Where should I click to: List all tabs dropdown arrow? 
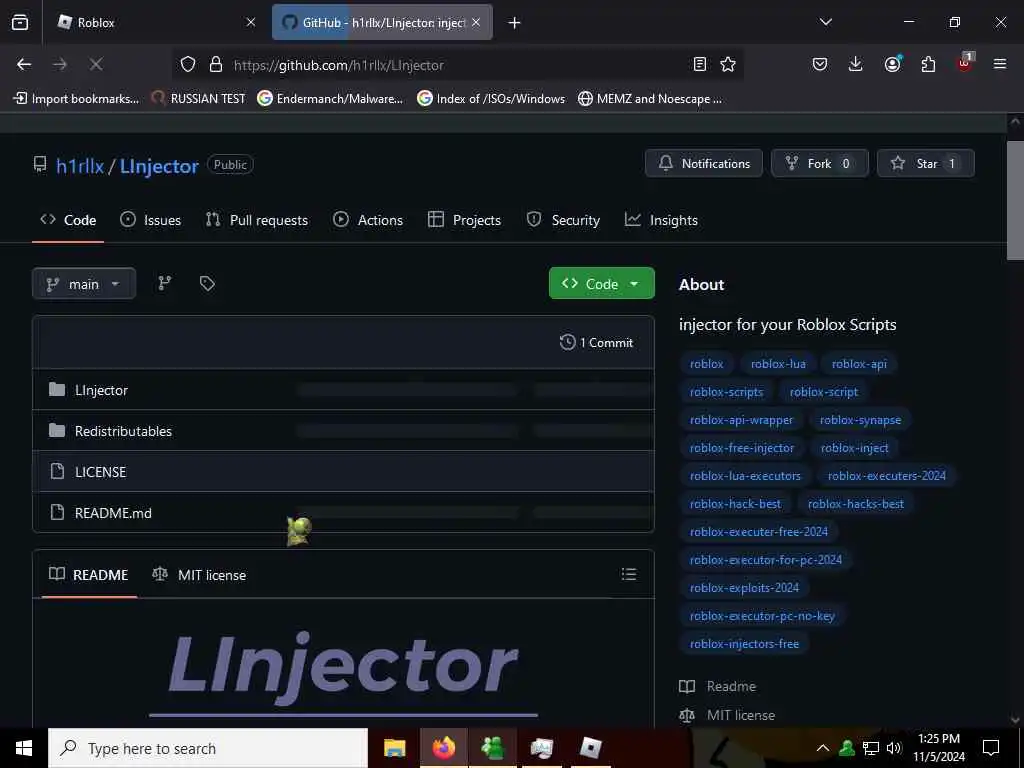pyautogui.click(x=825, y=22)
